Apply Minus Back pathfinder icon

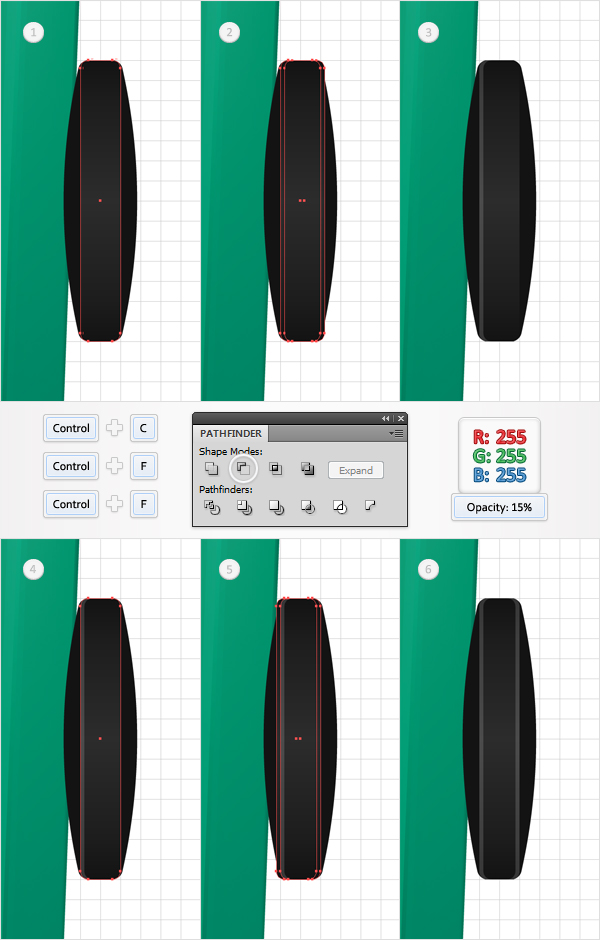click(x=370, y=506)
